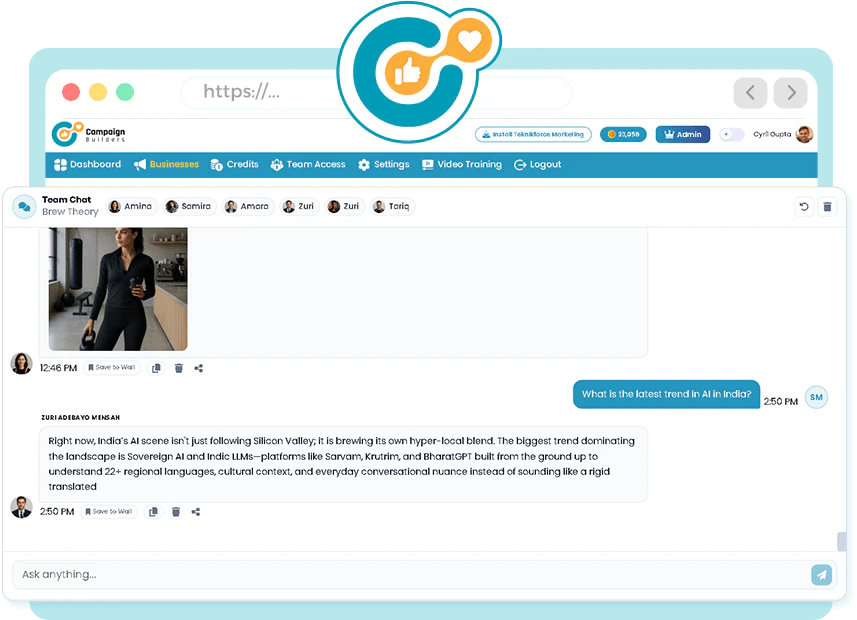Image resolution: width=857 pixels, height=620 pixels.
Task: Click the Zuri Adebayo Mensah name label
Action: [x=80, y=417]
